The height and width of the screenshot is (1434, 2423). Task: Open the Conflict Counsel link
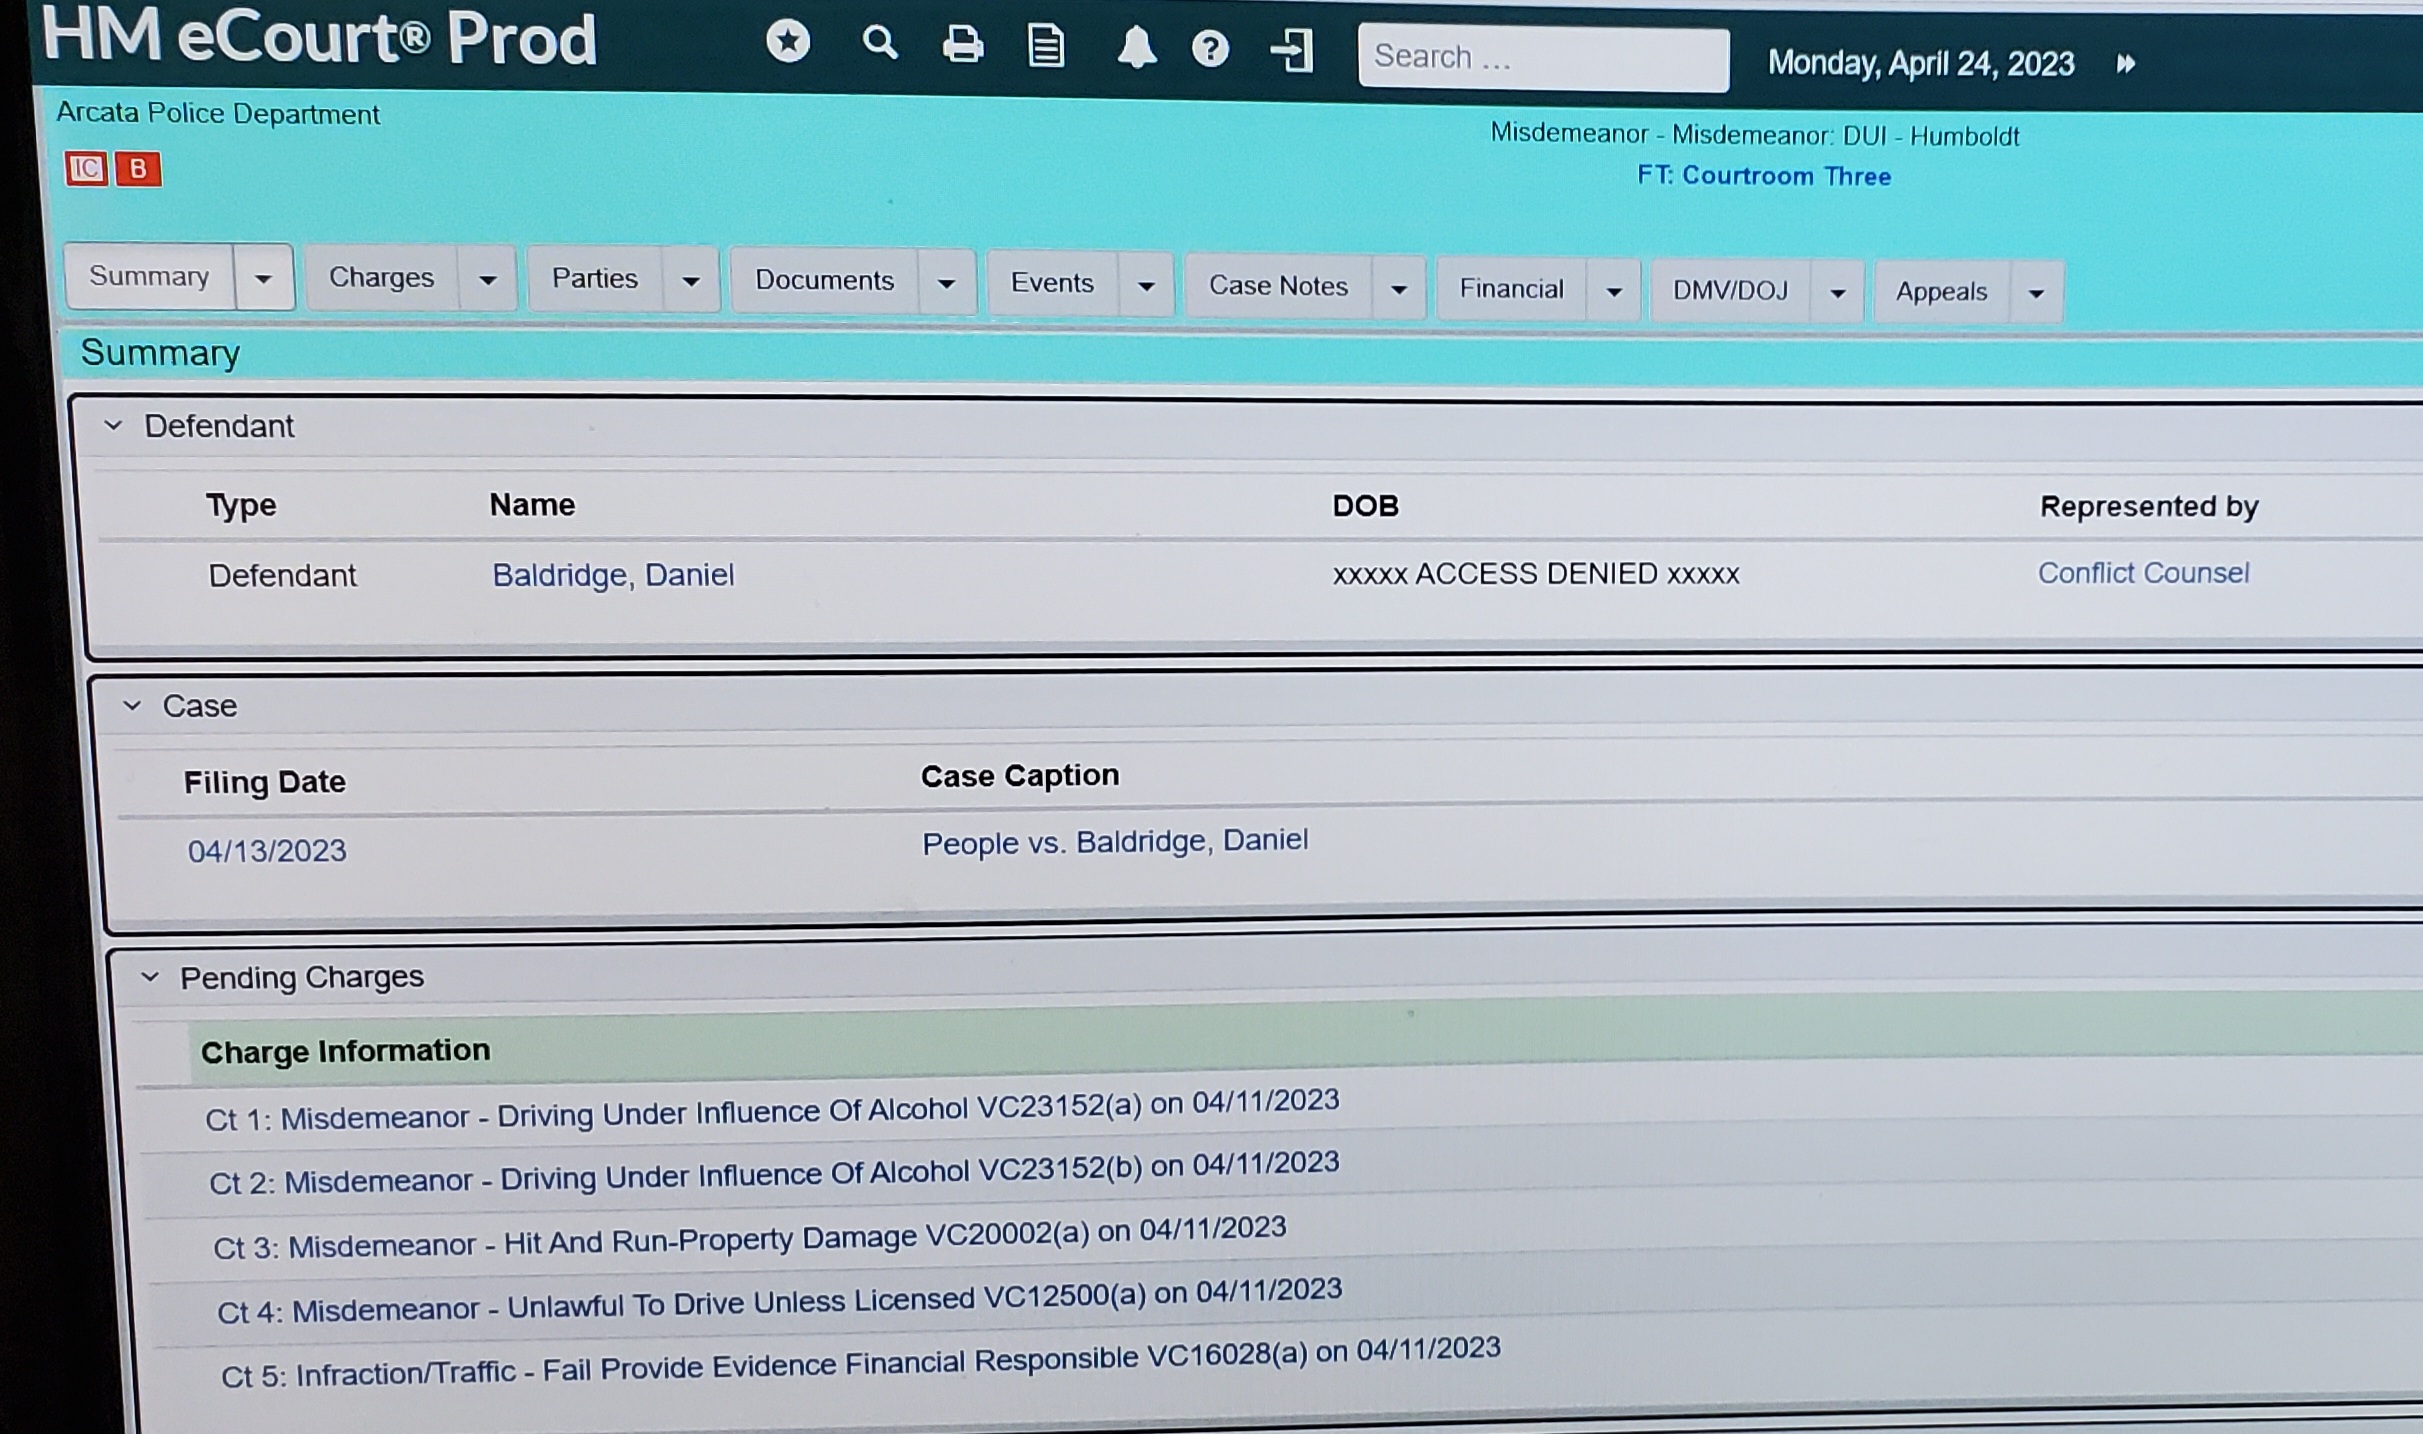click(2143, 573)
